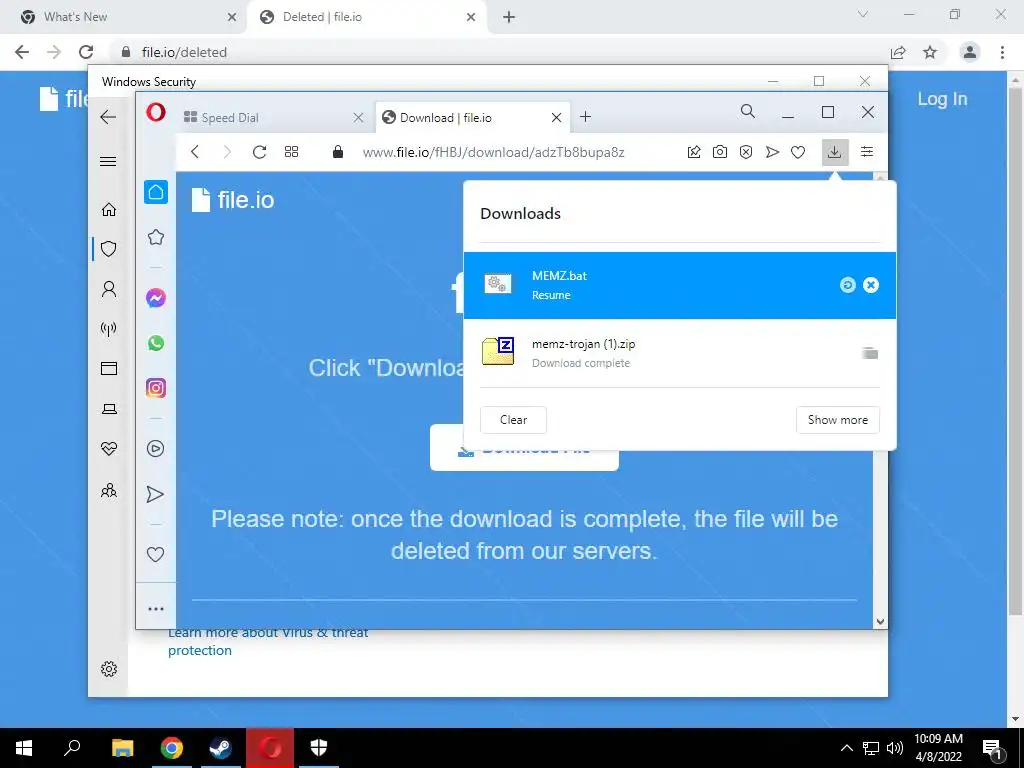Reload the page in Opera
The height and width of the screenshot is (768, 1024).
click(259, 152)
